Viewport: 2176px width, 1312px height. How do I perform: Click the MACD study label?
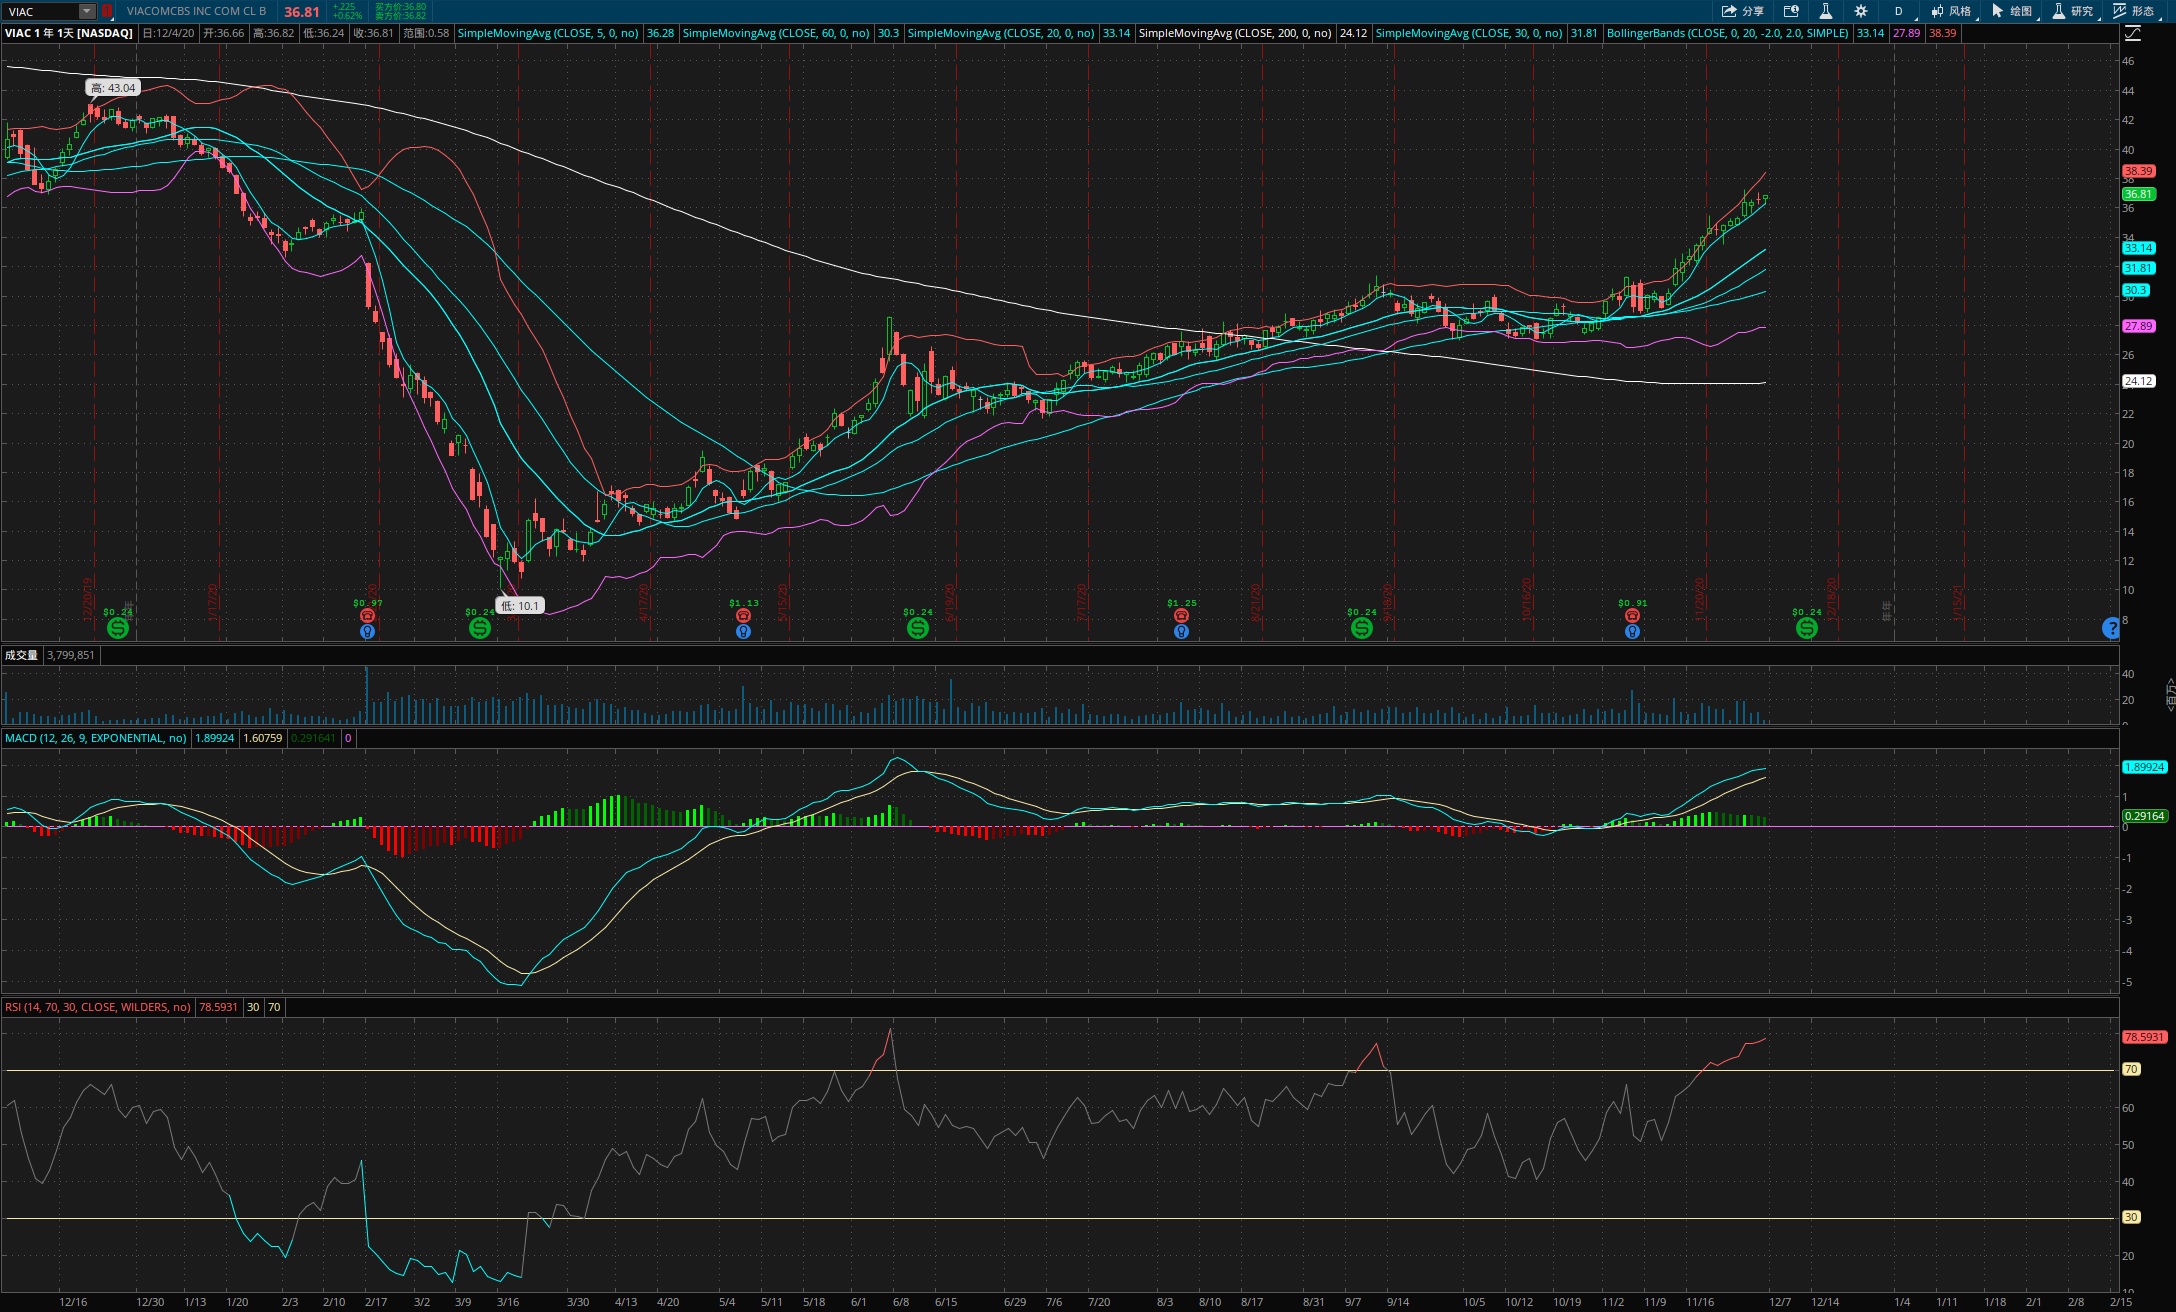(95, 738)
